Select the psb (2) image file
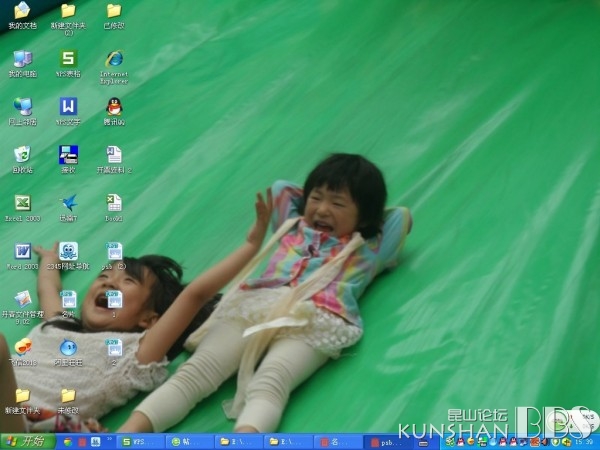600x450 pixels. [x=114, y=257]
